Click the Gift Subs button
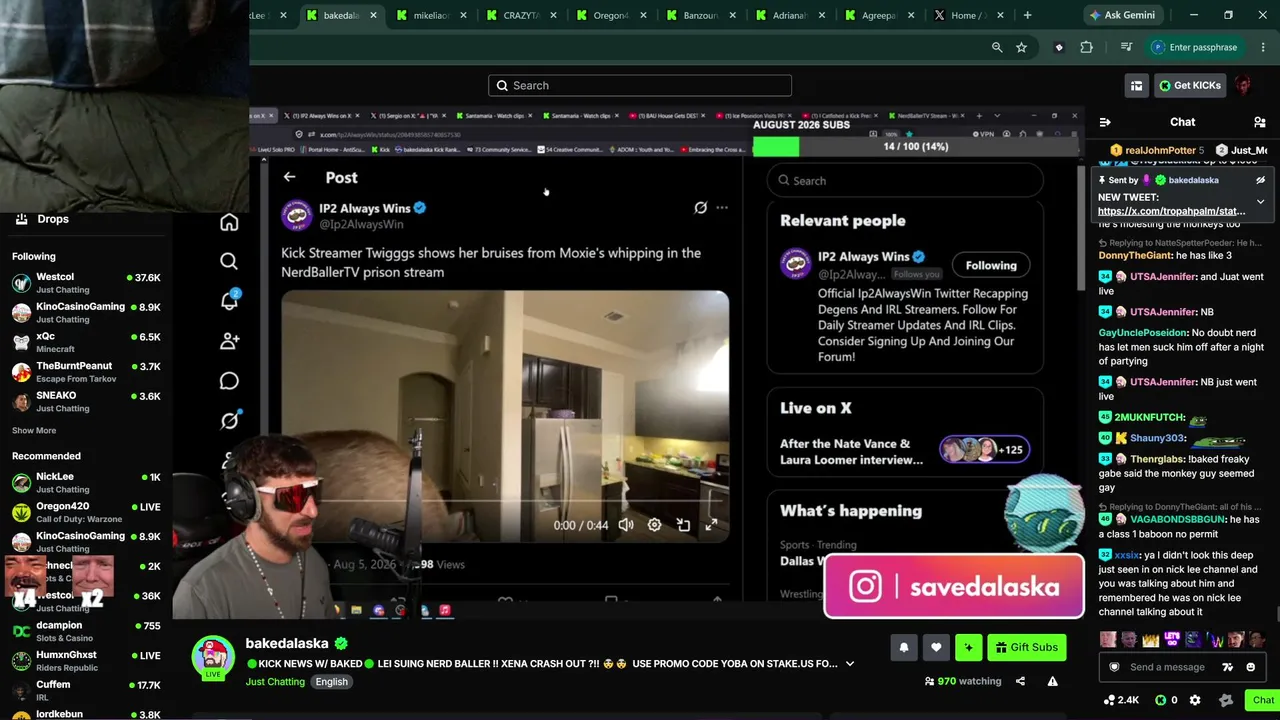Screen dimensions: 1280x720 1026,647
